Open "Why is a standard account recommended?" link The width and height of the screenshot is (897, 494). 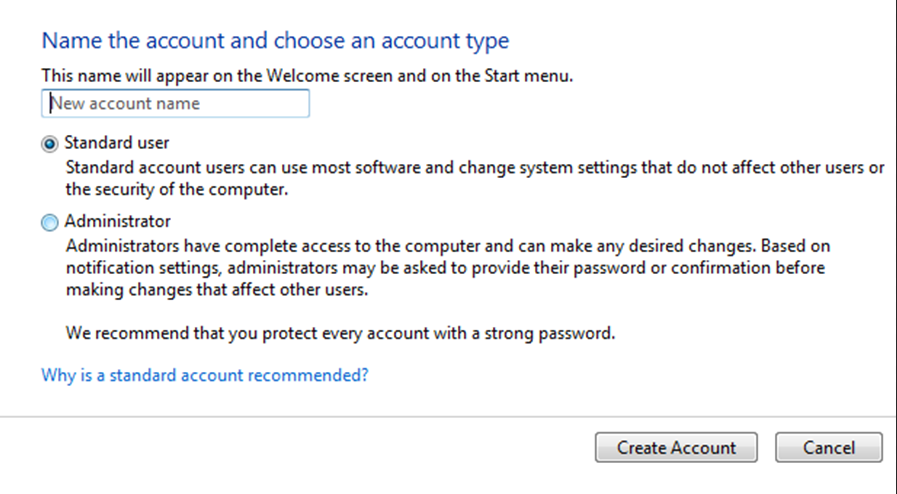pos(205,375)
